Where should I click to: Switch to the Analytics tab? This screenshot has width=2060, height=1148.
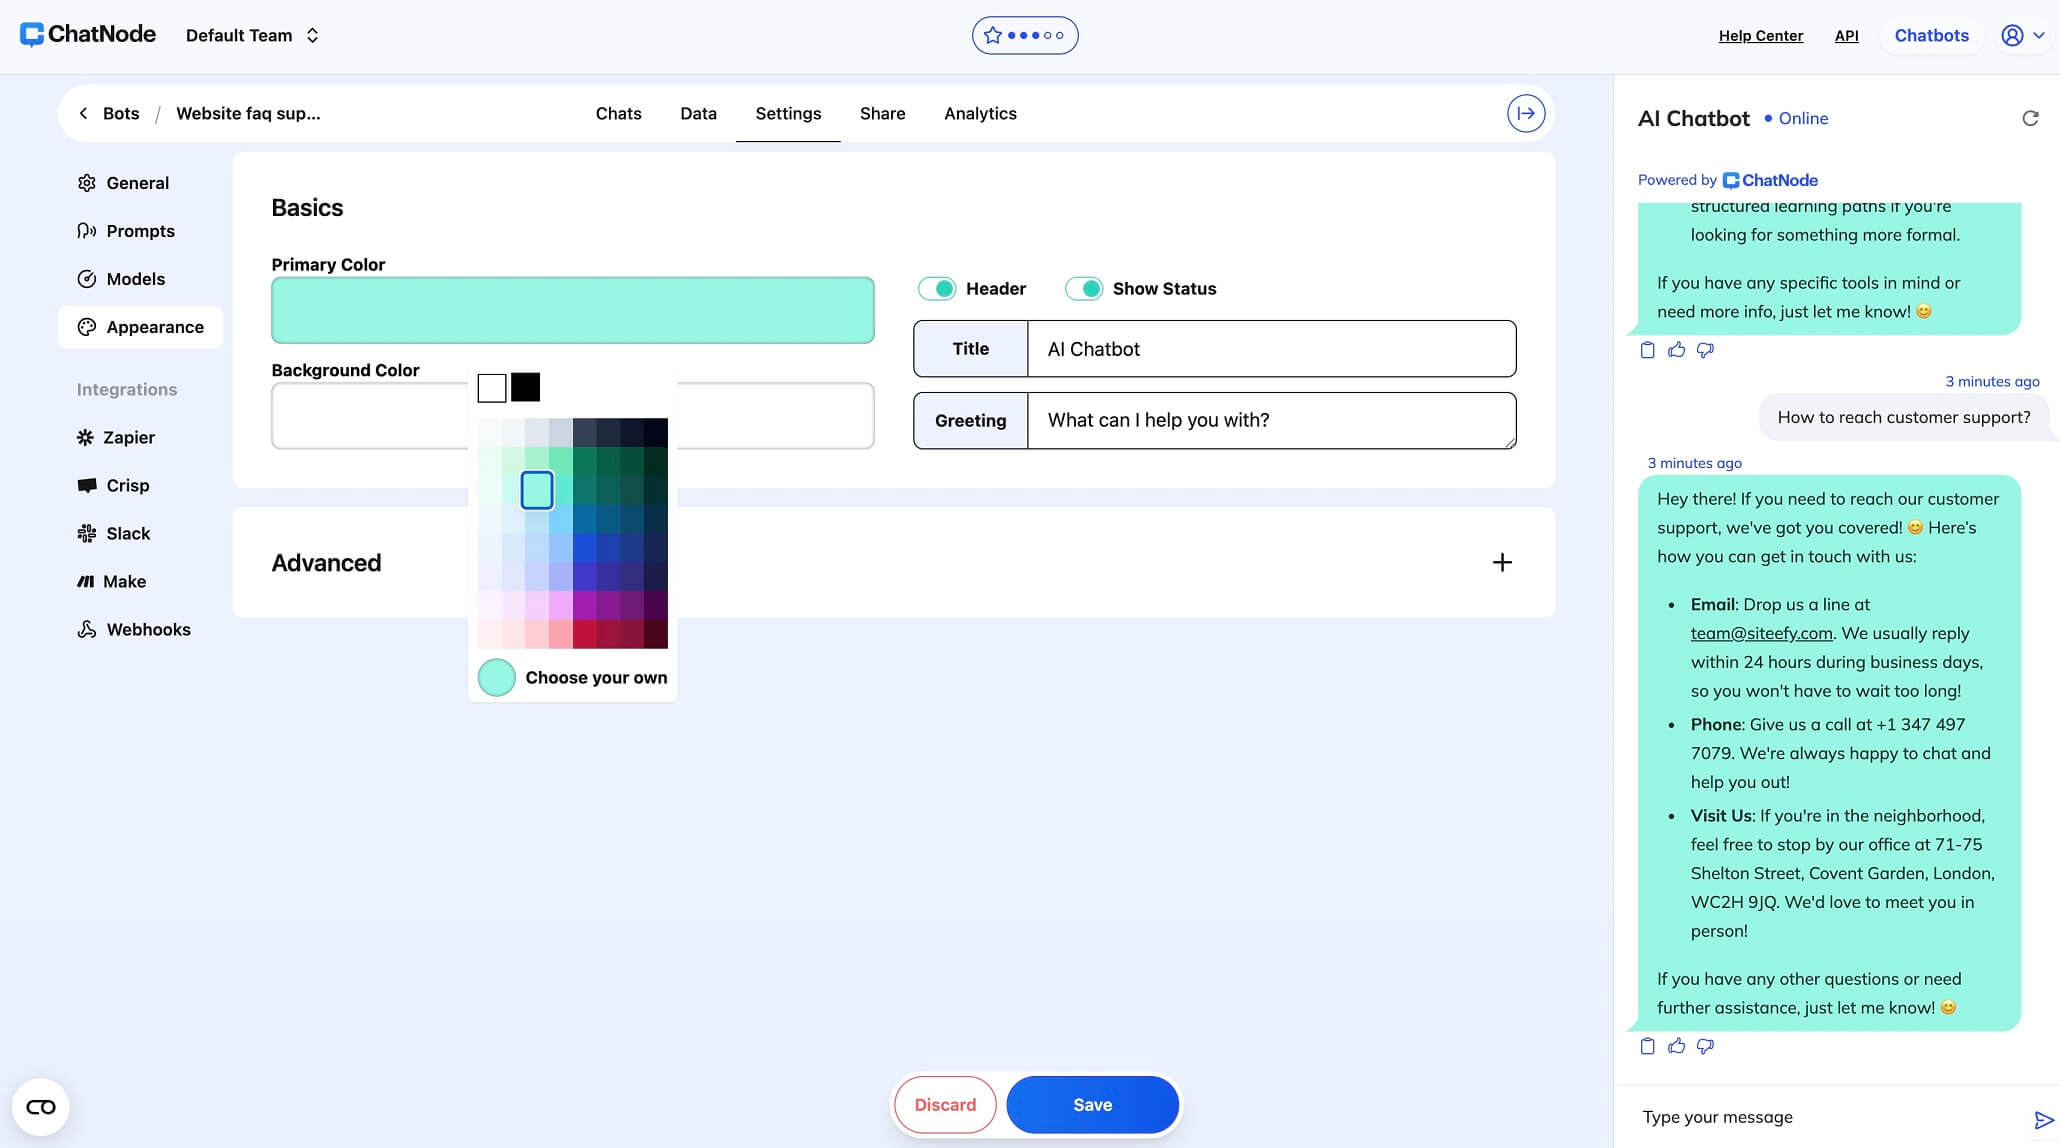pos(980,113)
